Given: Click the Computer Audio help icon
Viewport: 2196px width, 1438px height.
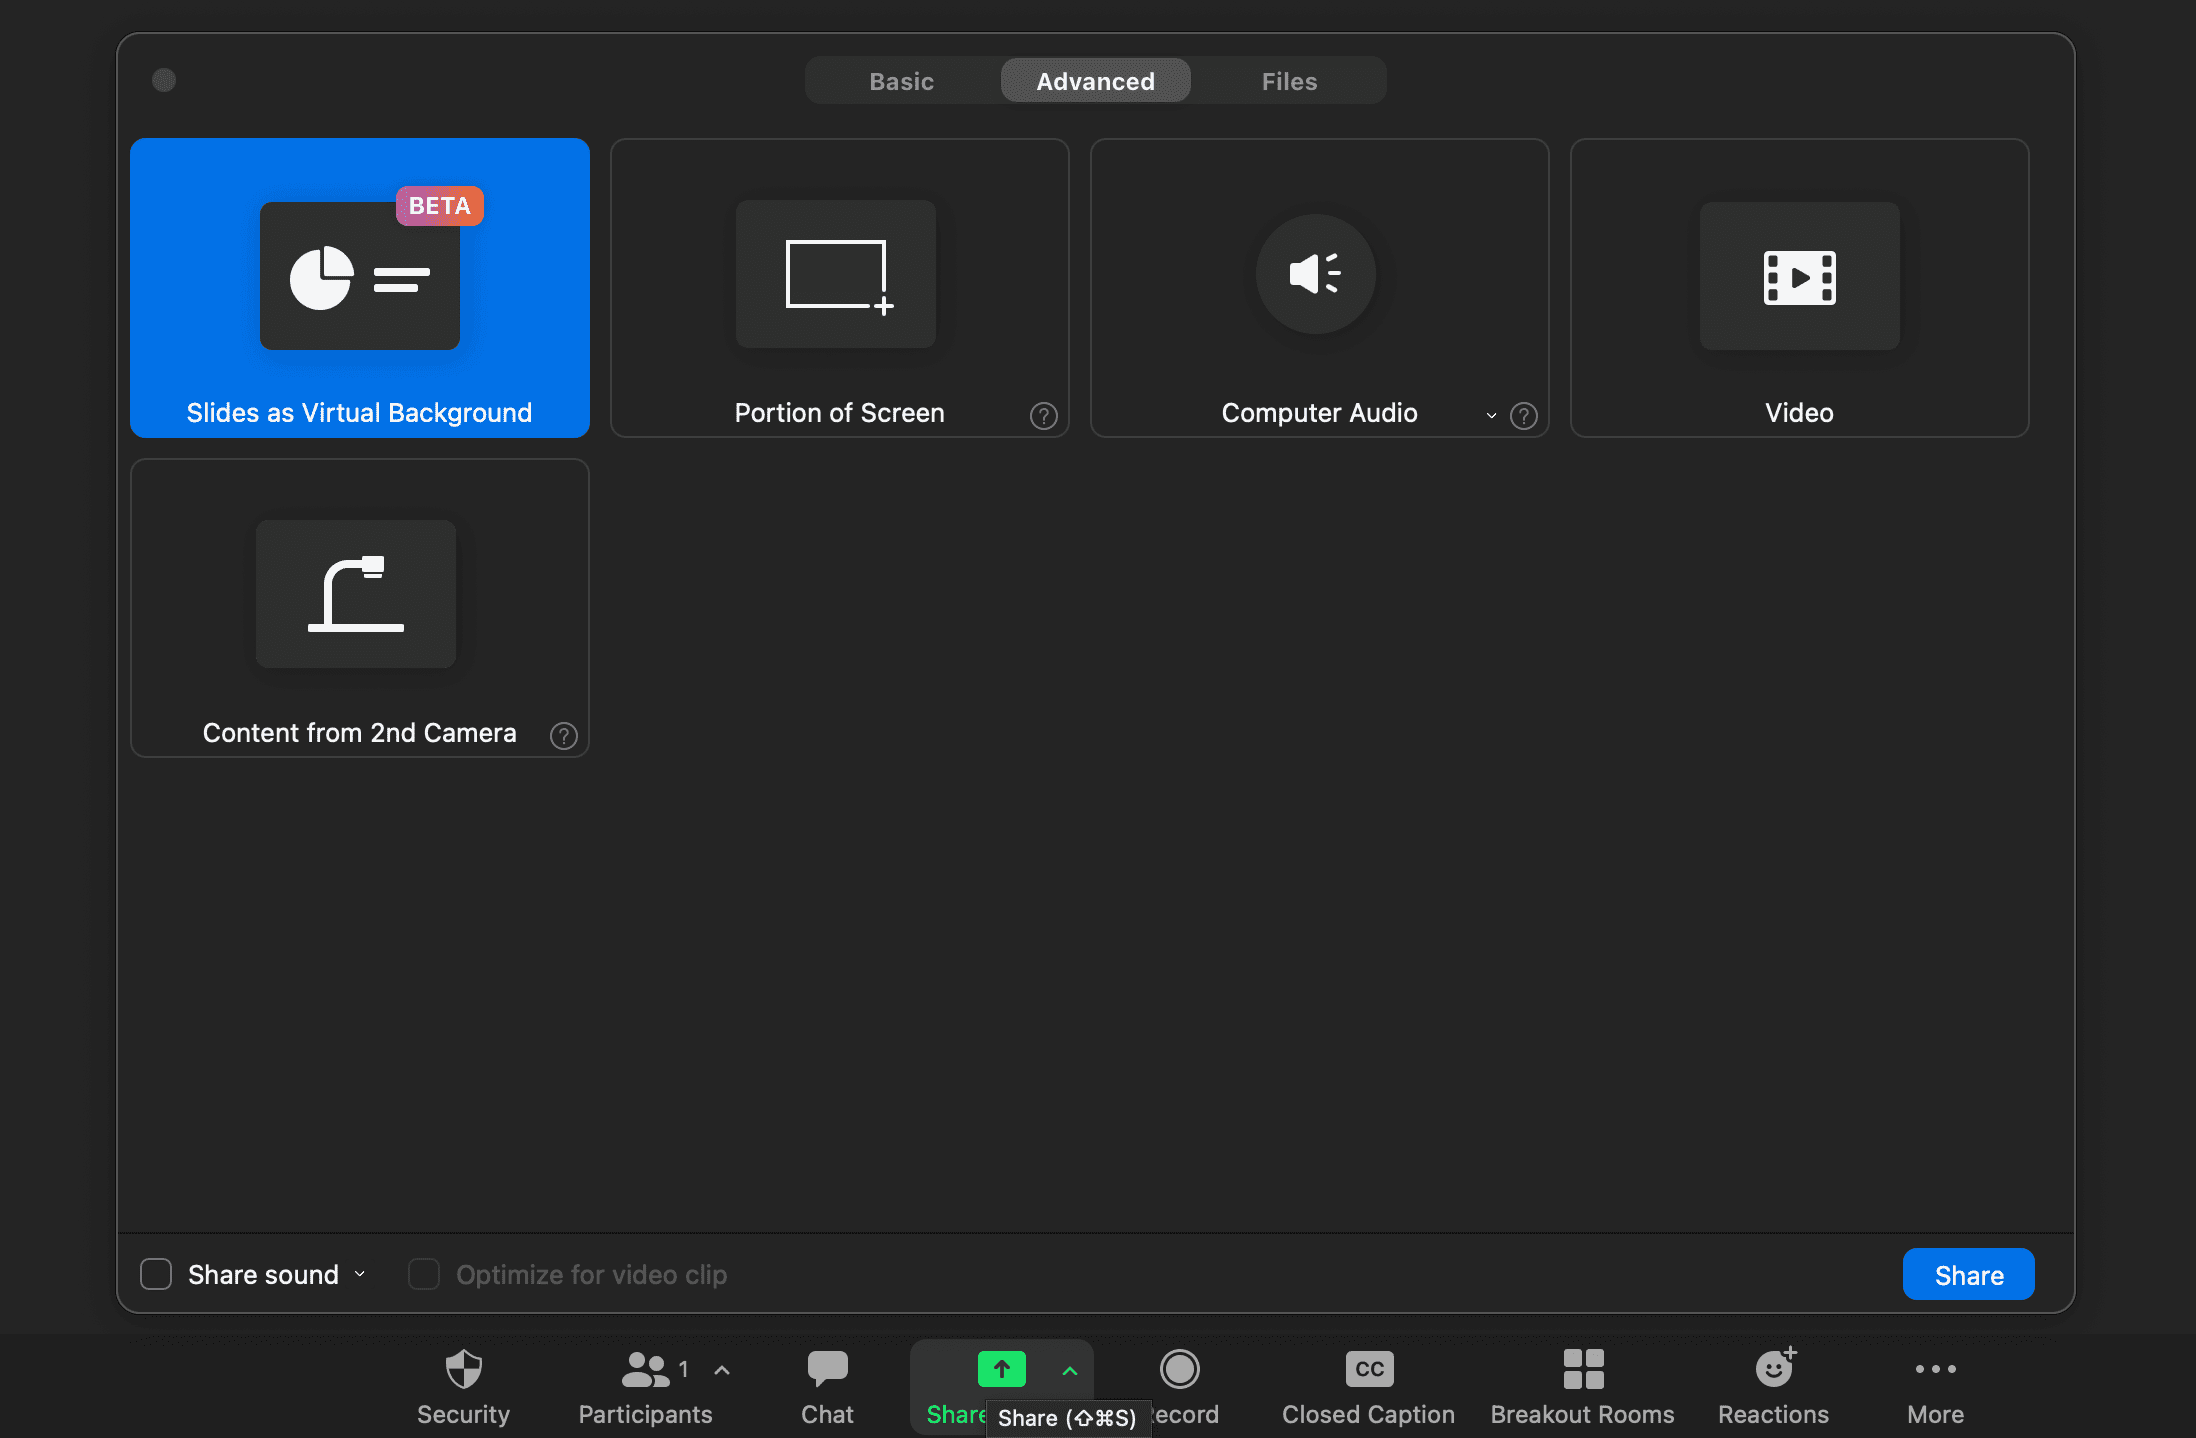Looking at the screenshot, I should 1522,414.
